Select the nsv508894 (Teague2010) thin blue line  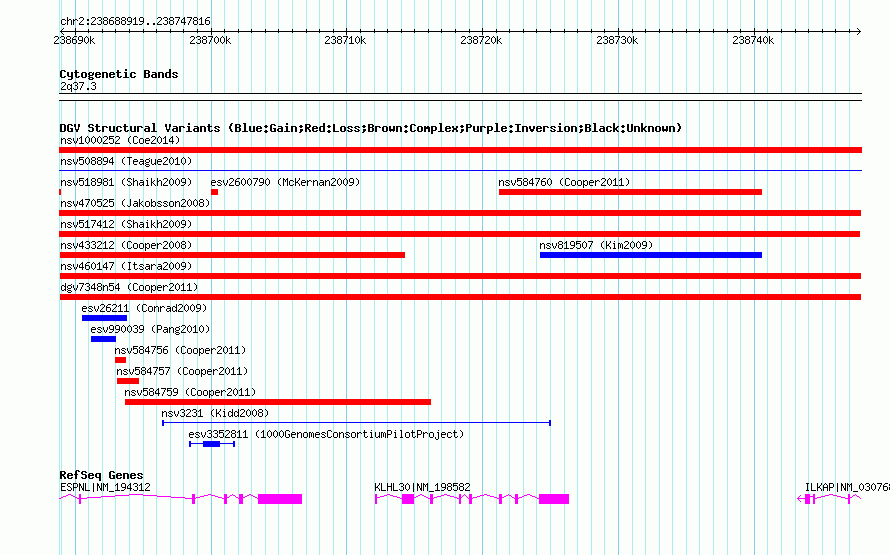[x=460, y=170]
